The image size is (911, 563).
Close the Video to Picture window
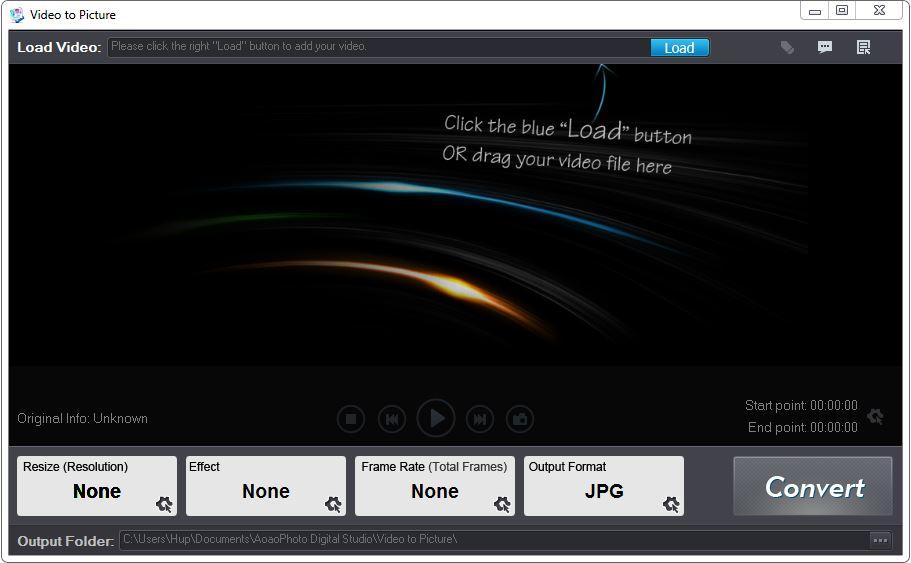tap(879, 10)
